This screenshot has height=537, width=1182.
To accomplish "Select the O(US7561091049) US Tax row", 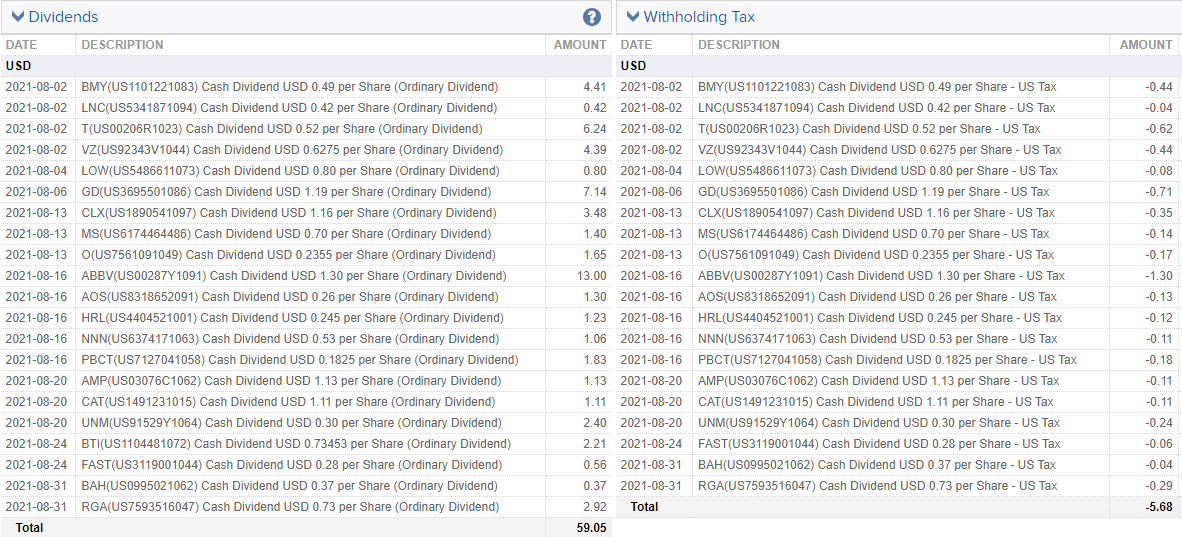I will (899, 256).
